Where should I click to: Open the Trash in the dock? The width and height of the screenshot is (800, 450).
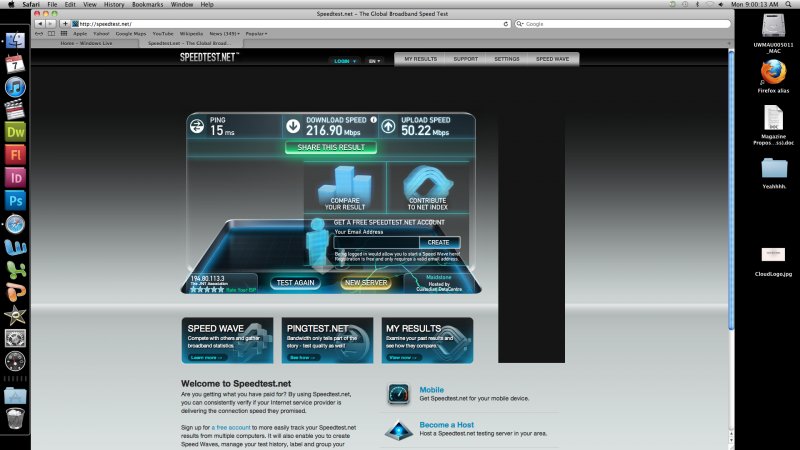15,418
